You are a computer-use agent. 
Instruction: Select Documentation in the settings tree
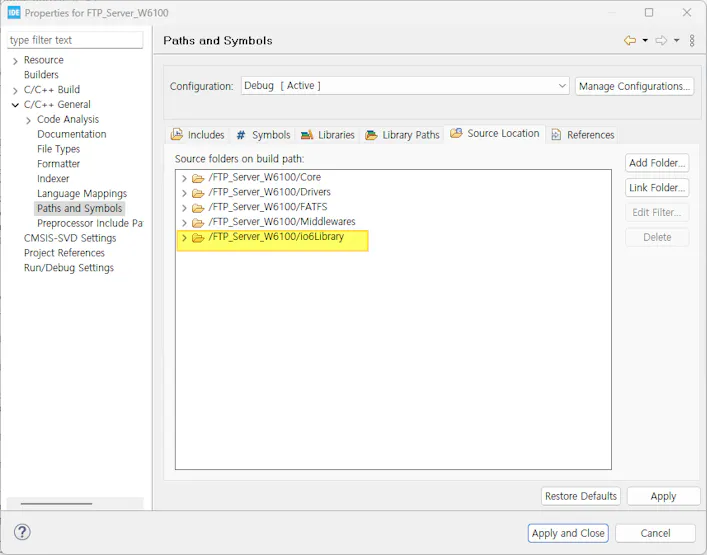(x=72, y=134)
